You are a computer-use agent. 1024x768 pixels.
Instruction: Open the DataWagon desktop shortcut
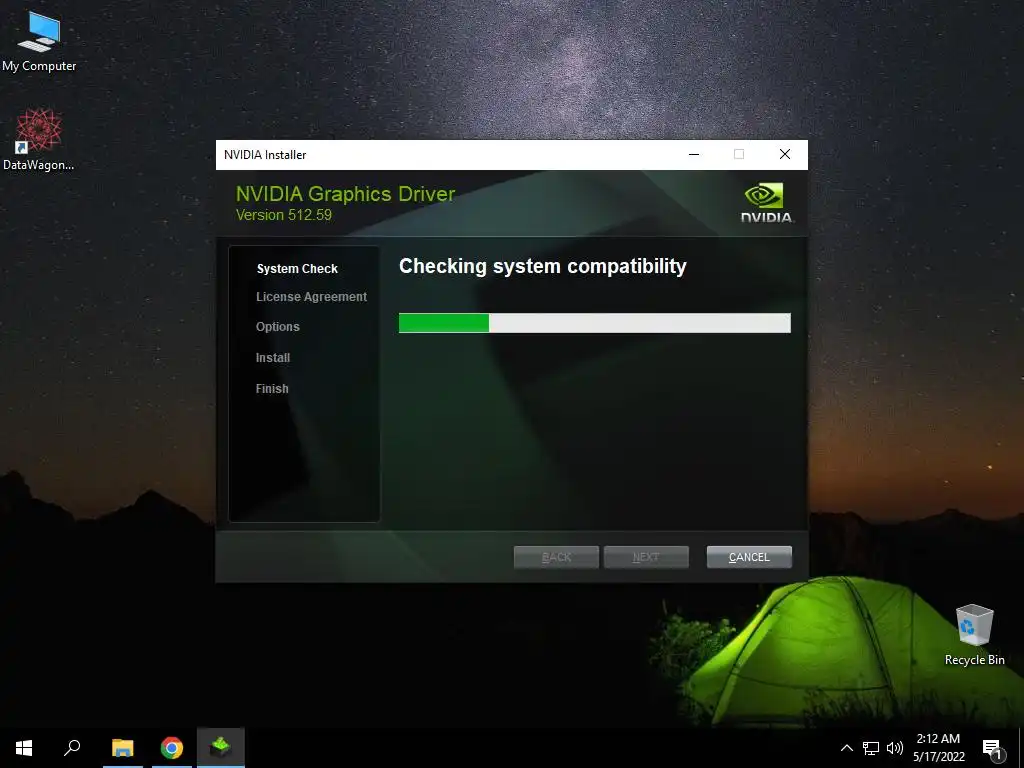[38, 140]
